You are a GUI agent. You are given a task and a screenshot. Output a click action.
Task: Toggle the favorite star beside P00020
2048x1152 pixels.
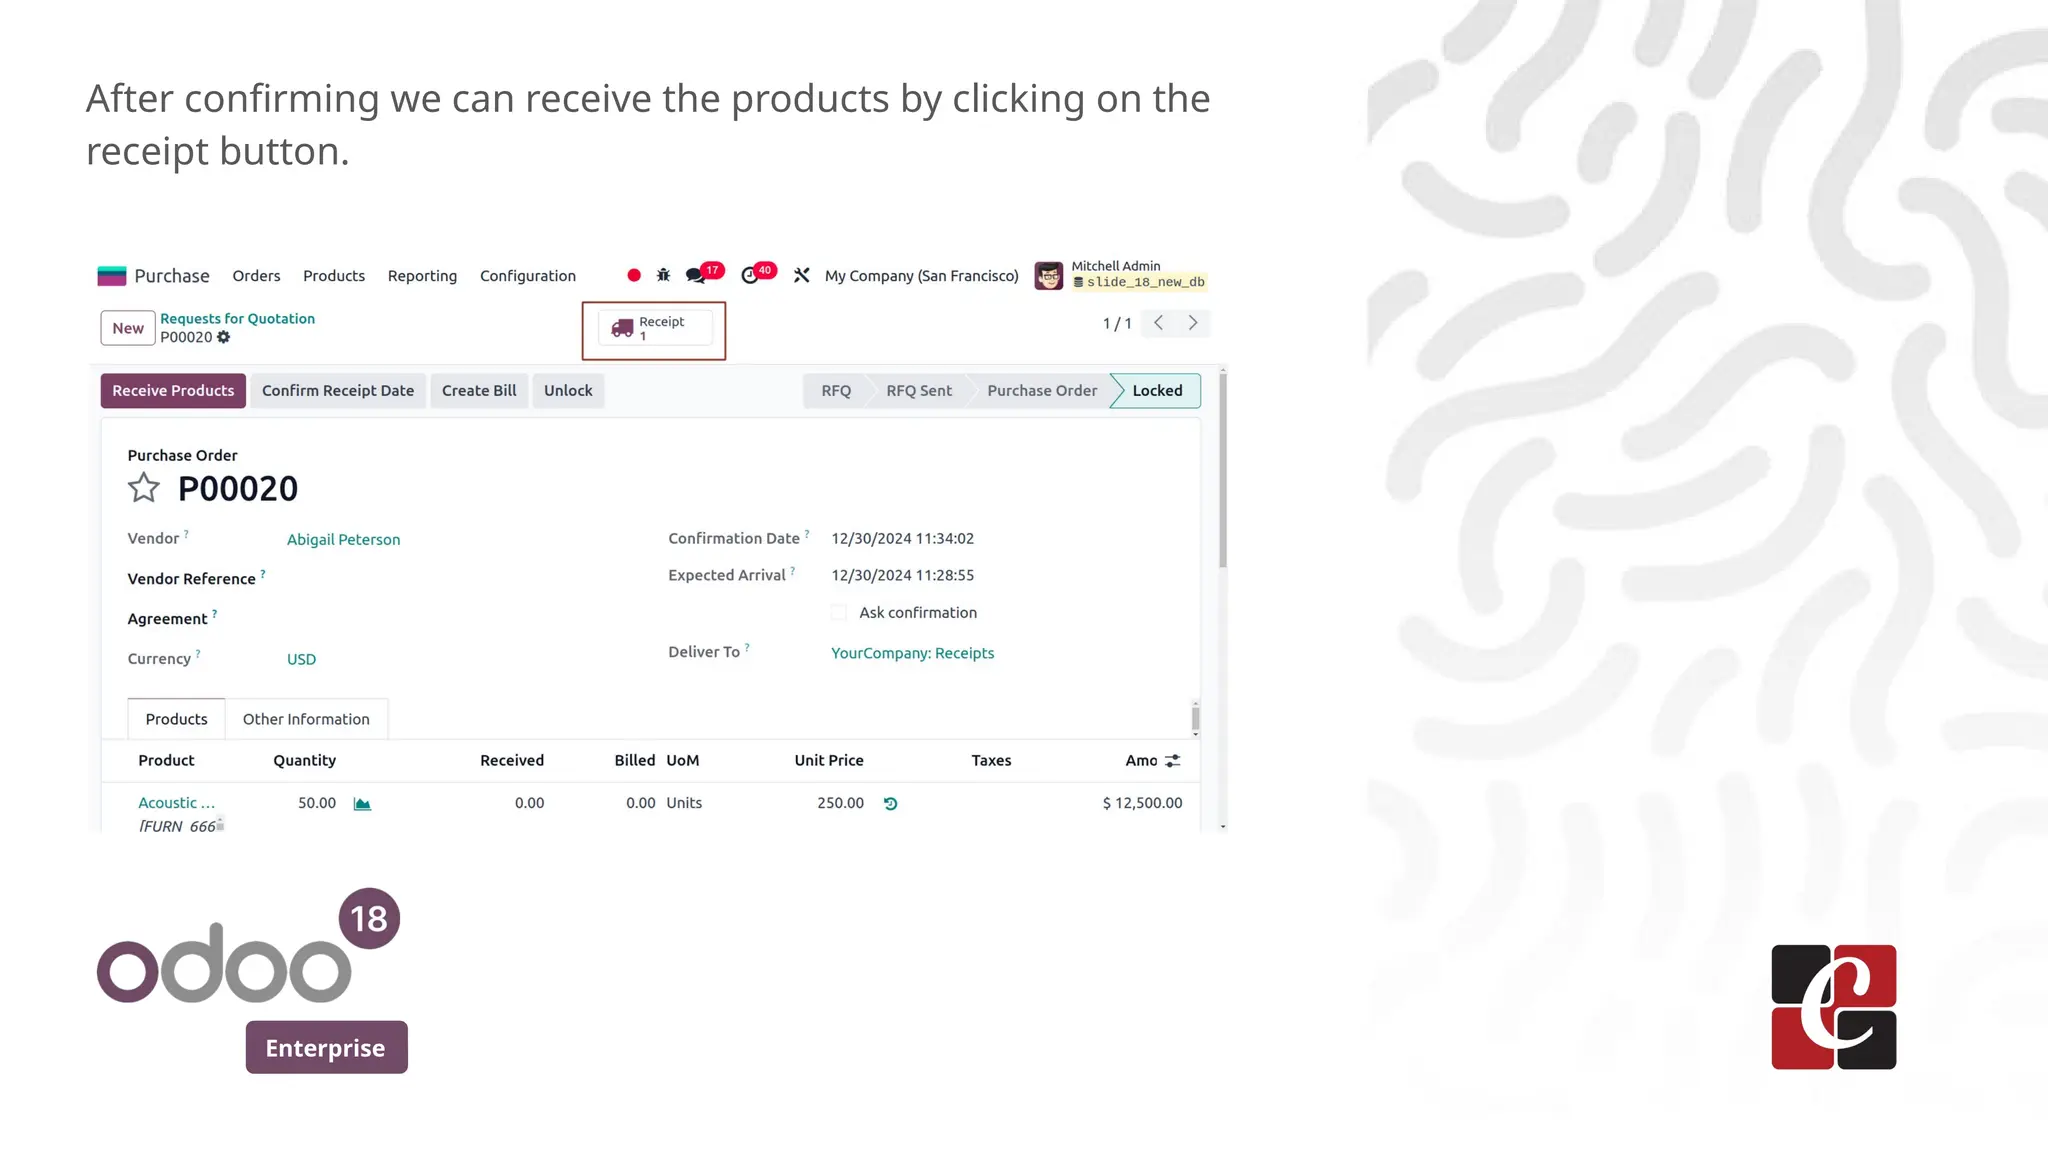coord(144,488)
